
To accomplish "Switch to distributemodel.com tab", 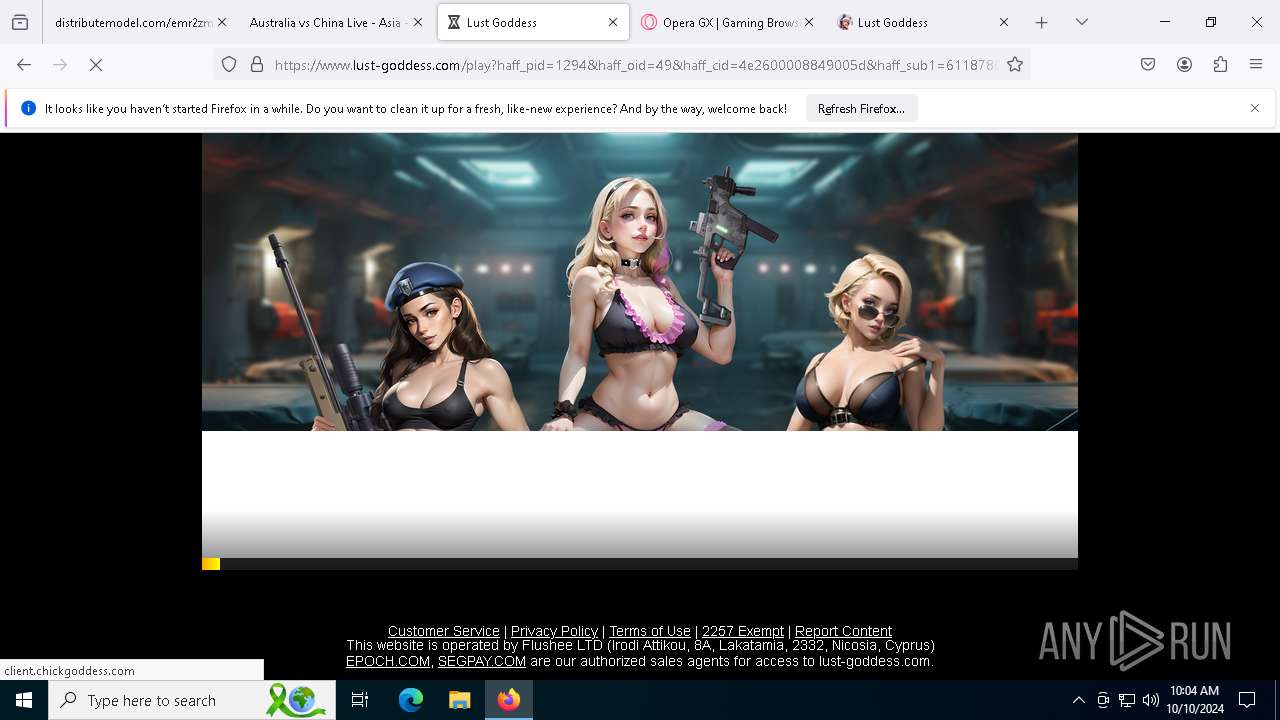I will tap(133, 22).
